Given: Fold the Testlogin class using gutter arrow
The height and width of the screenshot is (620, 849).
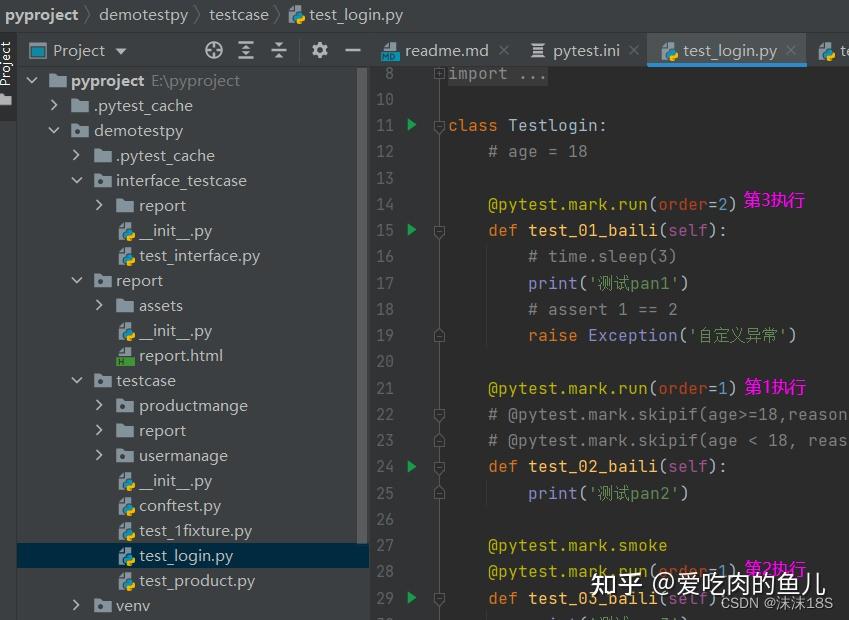Looking at the screenshot, I should pyautogui.click(x=438, y=125).
